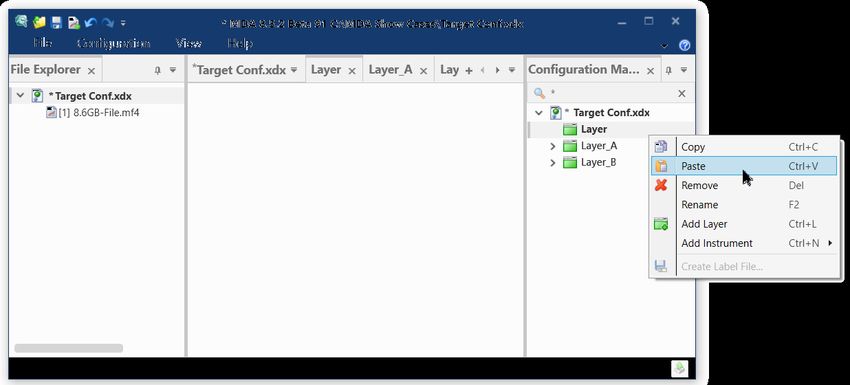This screenshot has height=385, width=850.
Task: Close the Layer tab
Action: (352, 71)
